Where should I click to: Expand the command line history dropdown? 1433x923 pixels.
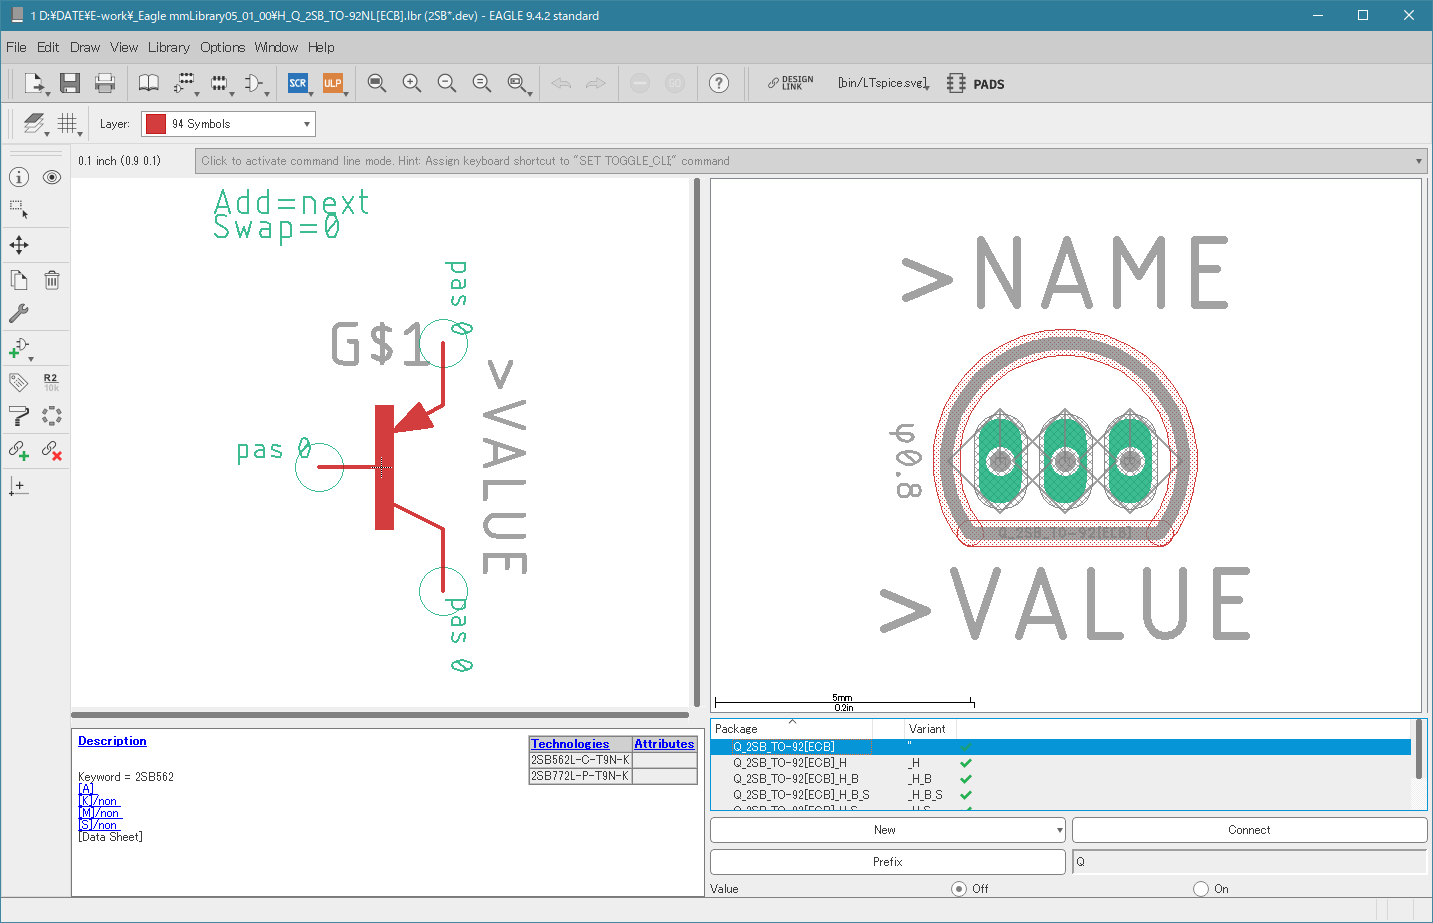click(x=1418, y=161)
